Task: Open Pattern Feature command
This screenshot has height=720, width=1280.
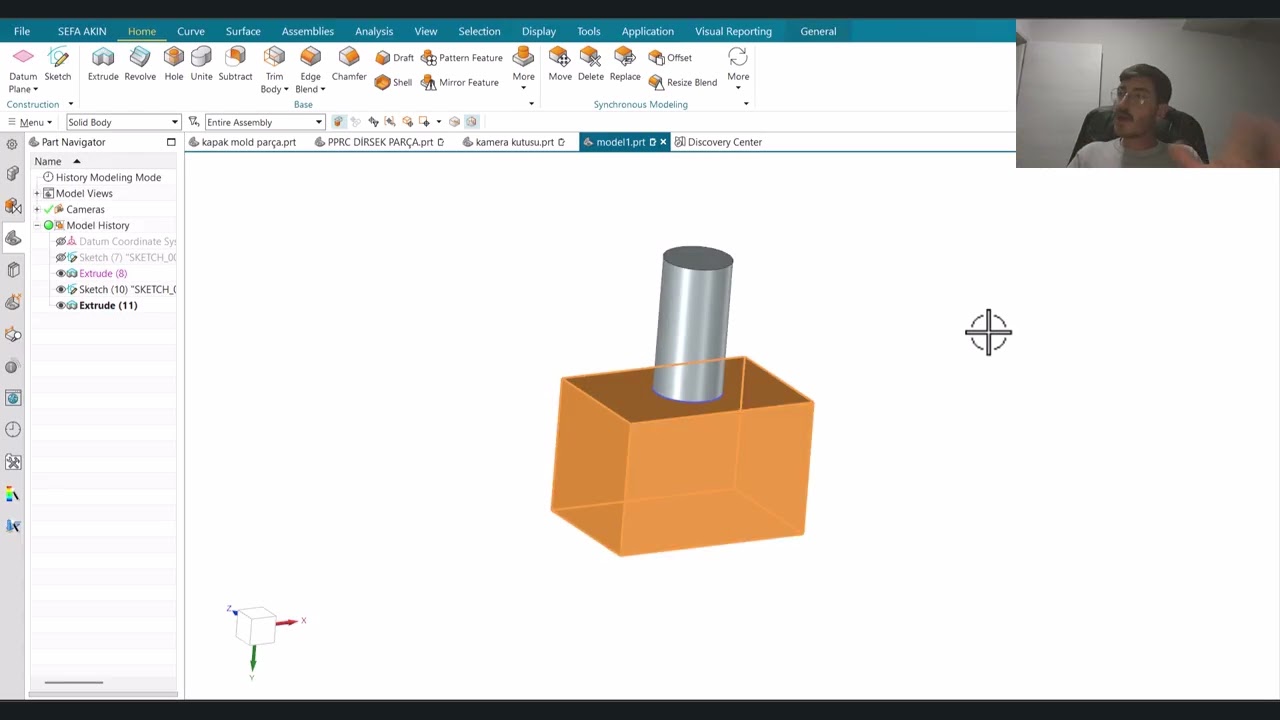Action: tap(461, 58)
